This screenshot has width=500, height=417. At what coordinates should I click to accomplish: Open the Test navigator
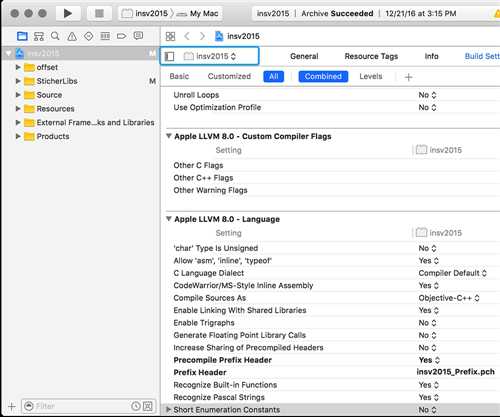tap(88, 36)
